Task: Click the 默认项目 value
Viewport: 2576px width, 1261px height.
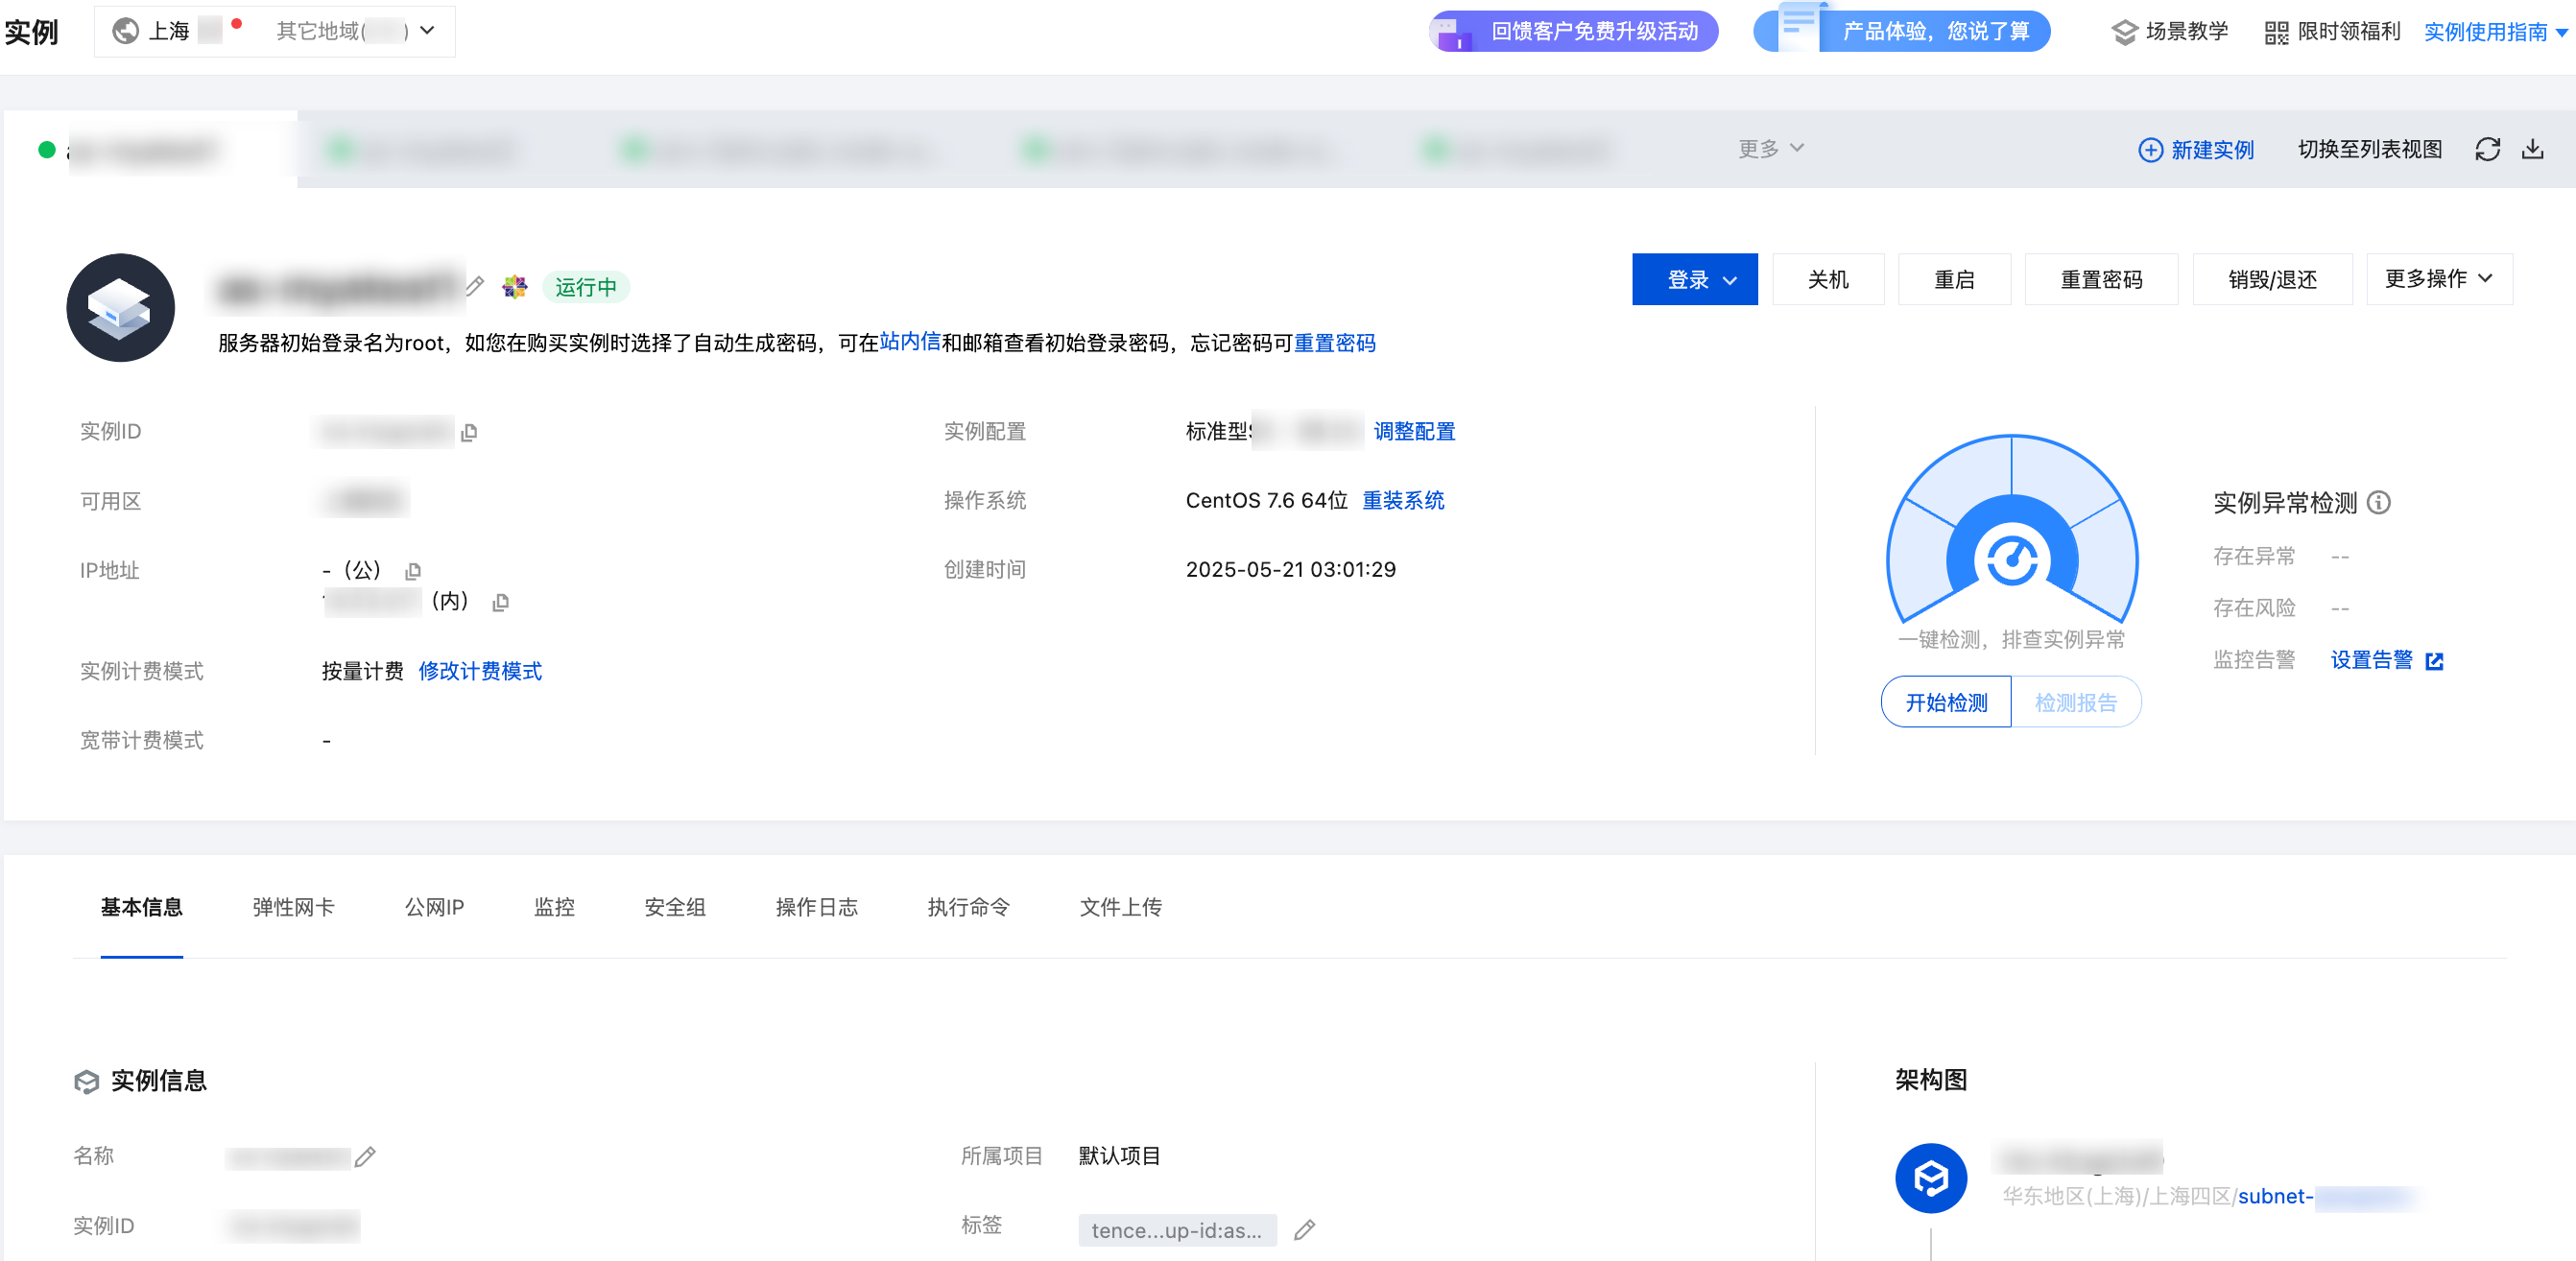Action: (1119, 1156)
